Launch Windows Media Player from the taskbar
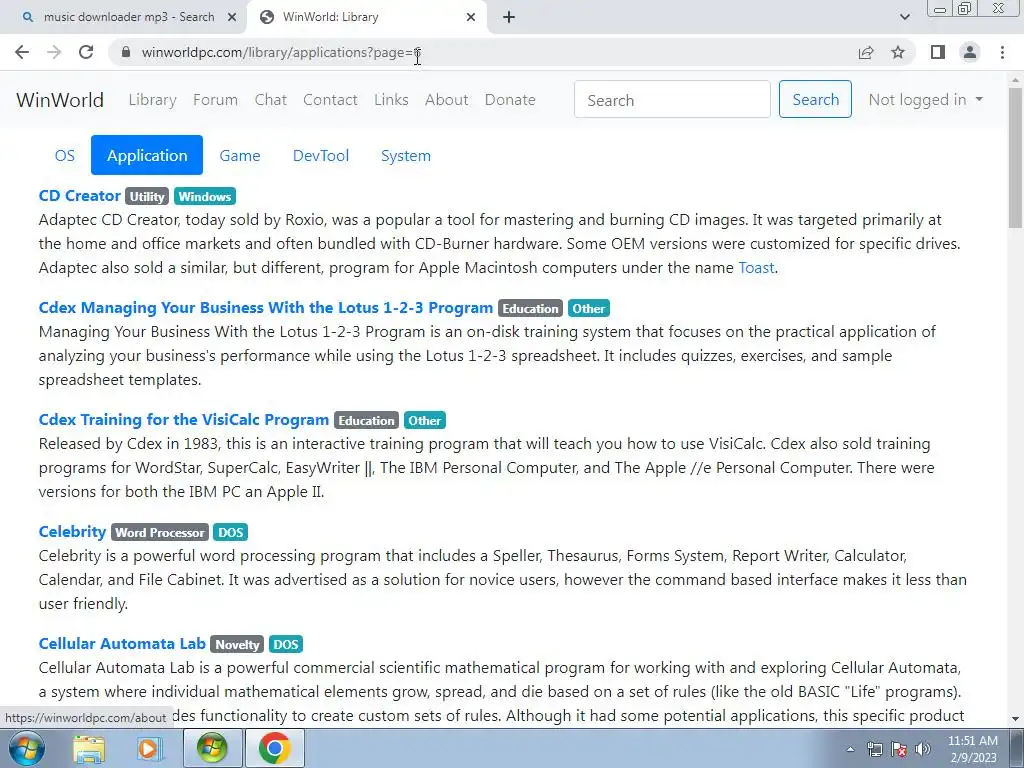 [149, 748]
